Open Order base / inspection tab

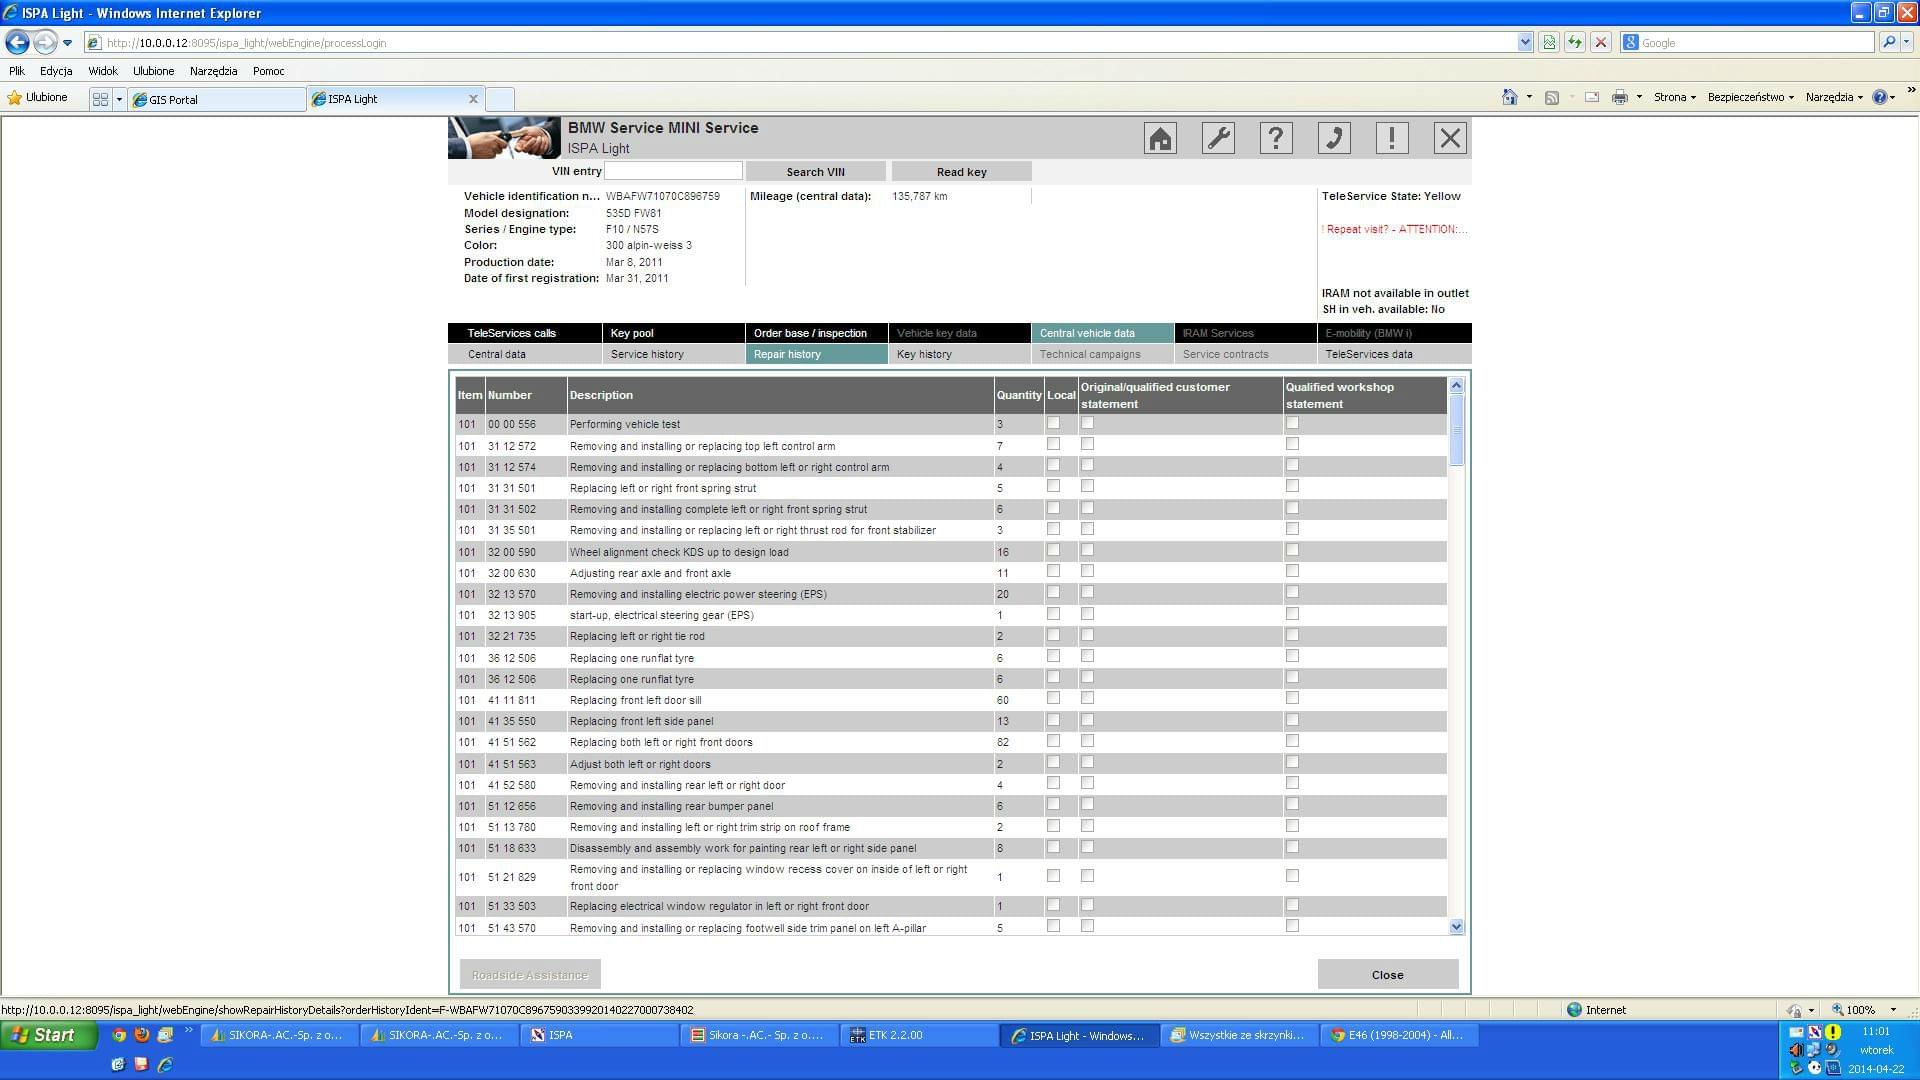coord(816,333)
